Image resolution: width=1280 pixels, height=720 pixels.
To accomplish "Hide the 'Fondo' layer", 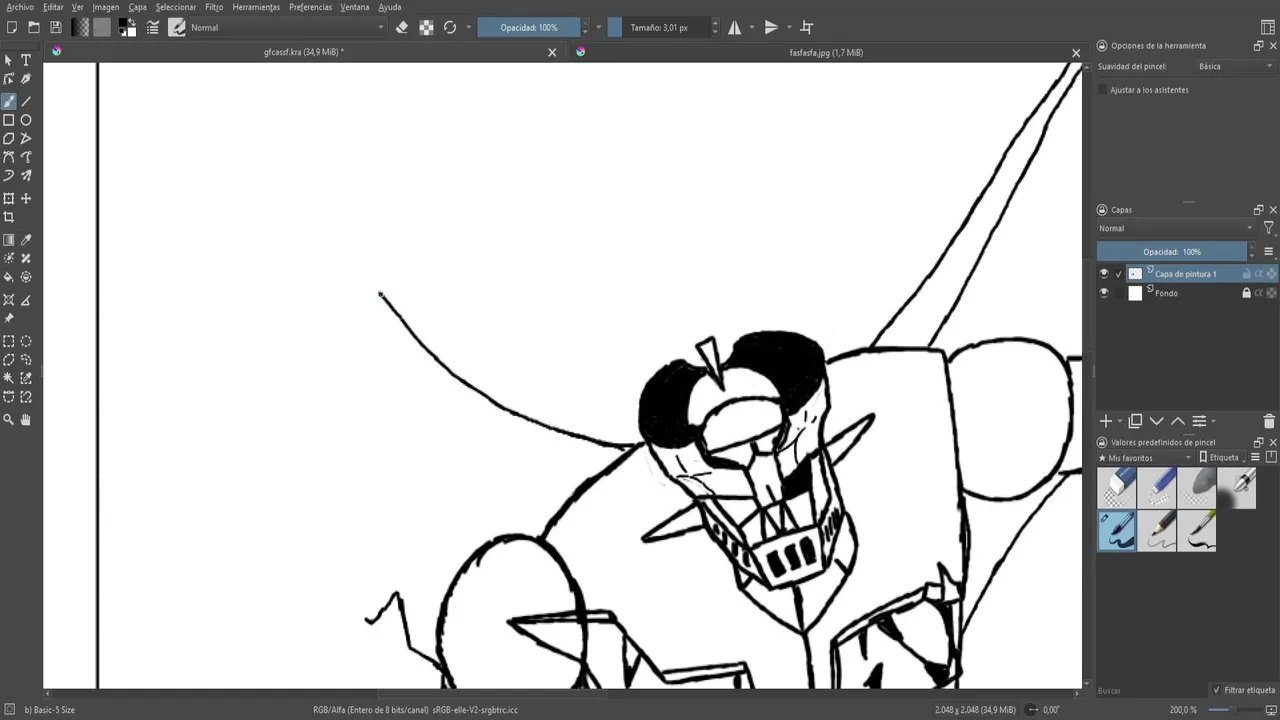I will 1104,293.
